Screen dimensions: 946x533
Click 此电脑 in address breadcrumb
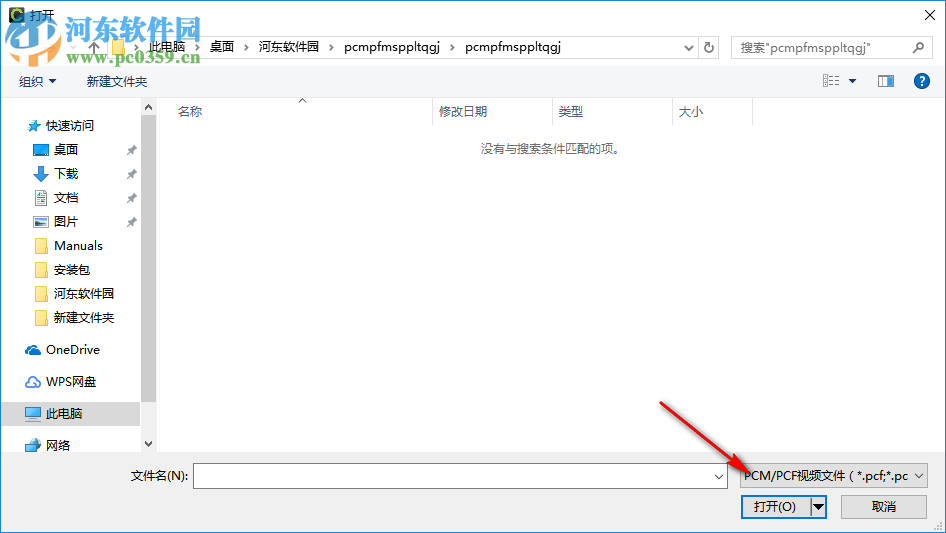pos(167,47)
